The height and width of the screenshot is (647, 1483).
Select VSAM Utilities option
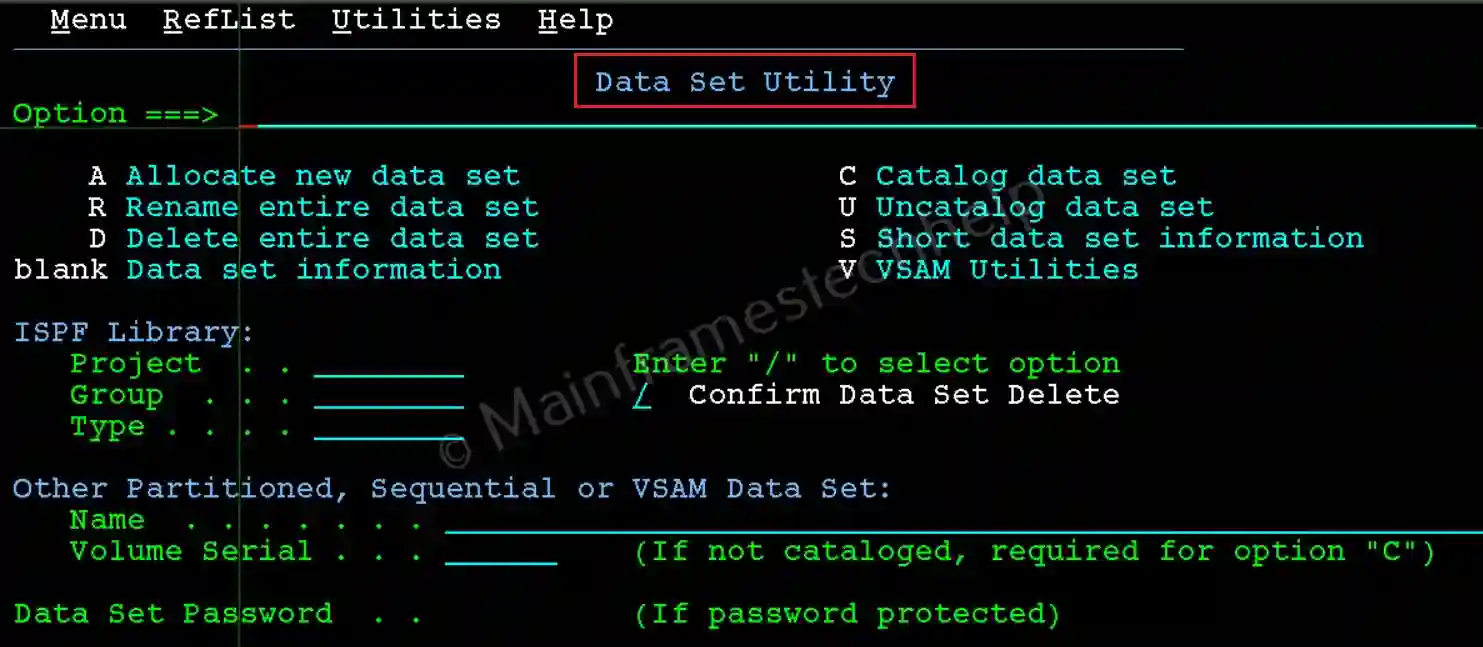click(x=1006, y=270)
